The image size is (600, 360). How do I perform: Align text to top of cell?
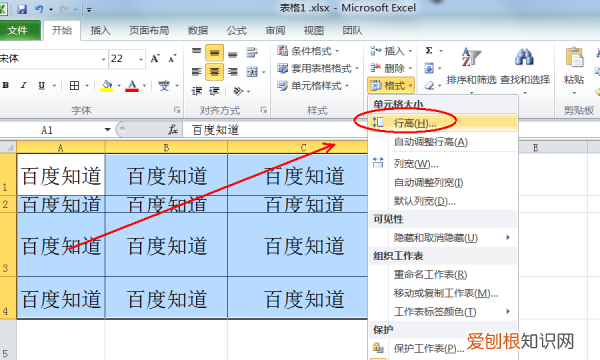tap(196, 52)
